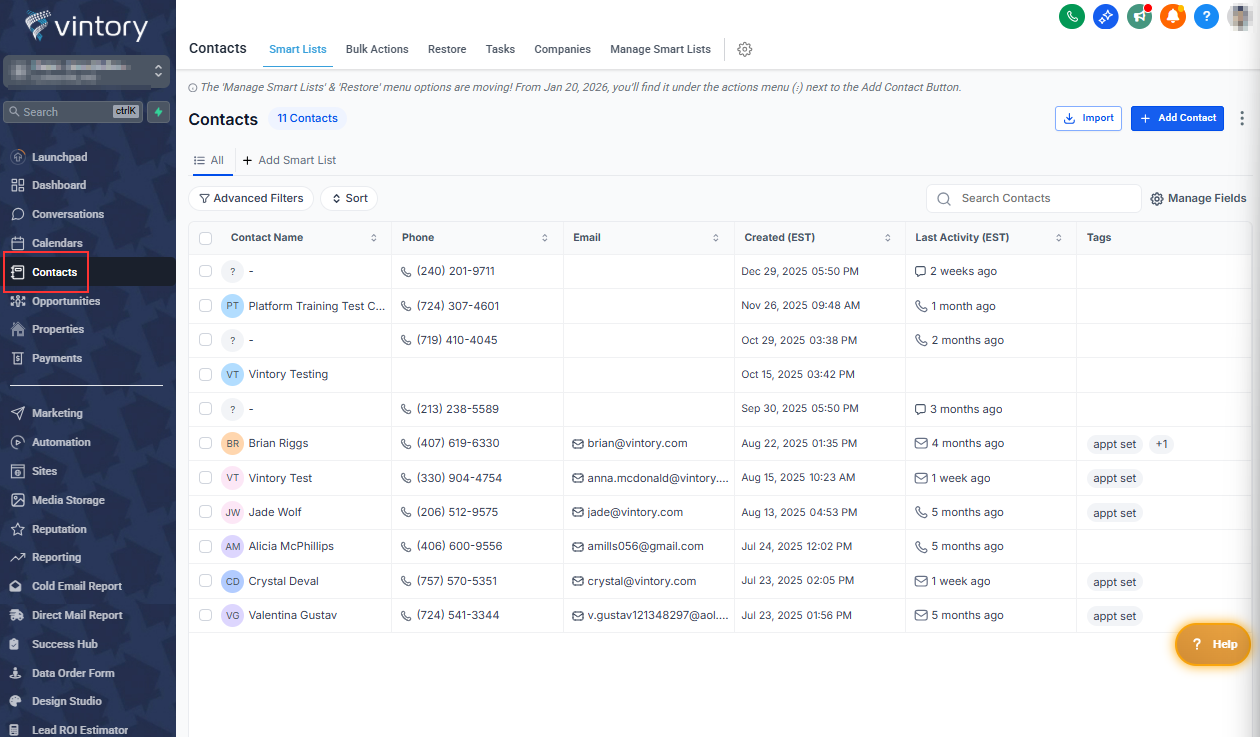Tick the select-all checkbox in table header
Image resolution: width=1260 pixels, height=737 pixels.
[x=206, y=238]
